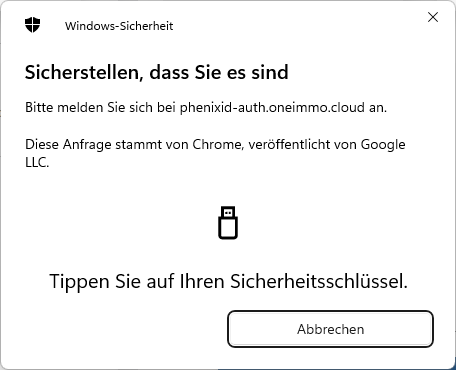Click the Windows-Sicherheit title text
456x370 pixels.
pos(119,26)
